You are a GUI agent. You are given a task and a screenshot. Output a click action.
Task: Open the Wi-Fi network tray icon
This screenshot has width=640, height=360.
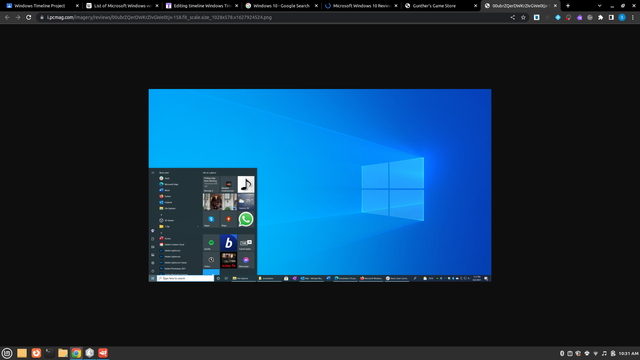tap(596, 353)
